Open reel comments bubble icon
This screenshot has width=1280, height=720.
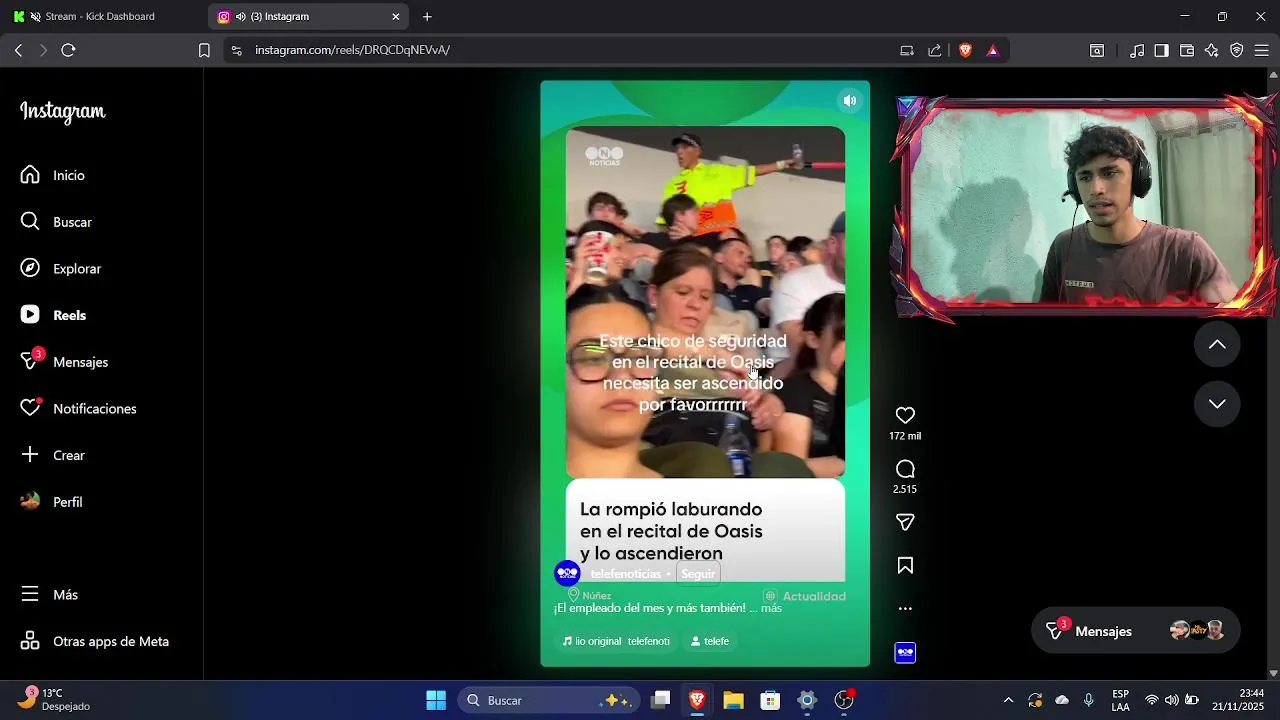pyautogui.click(x=905, y=469)
